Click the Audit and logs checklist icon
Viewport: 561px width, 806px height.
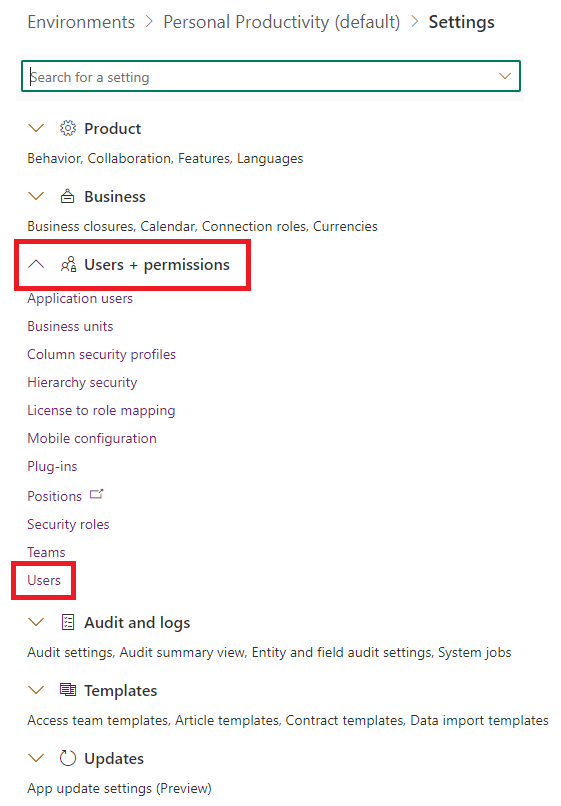[68, 622]
